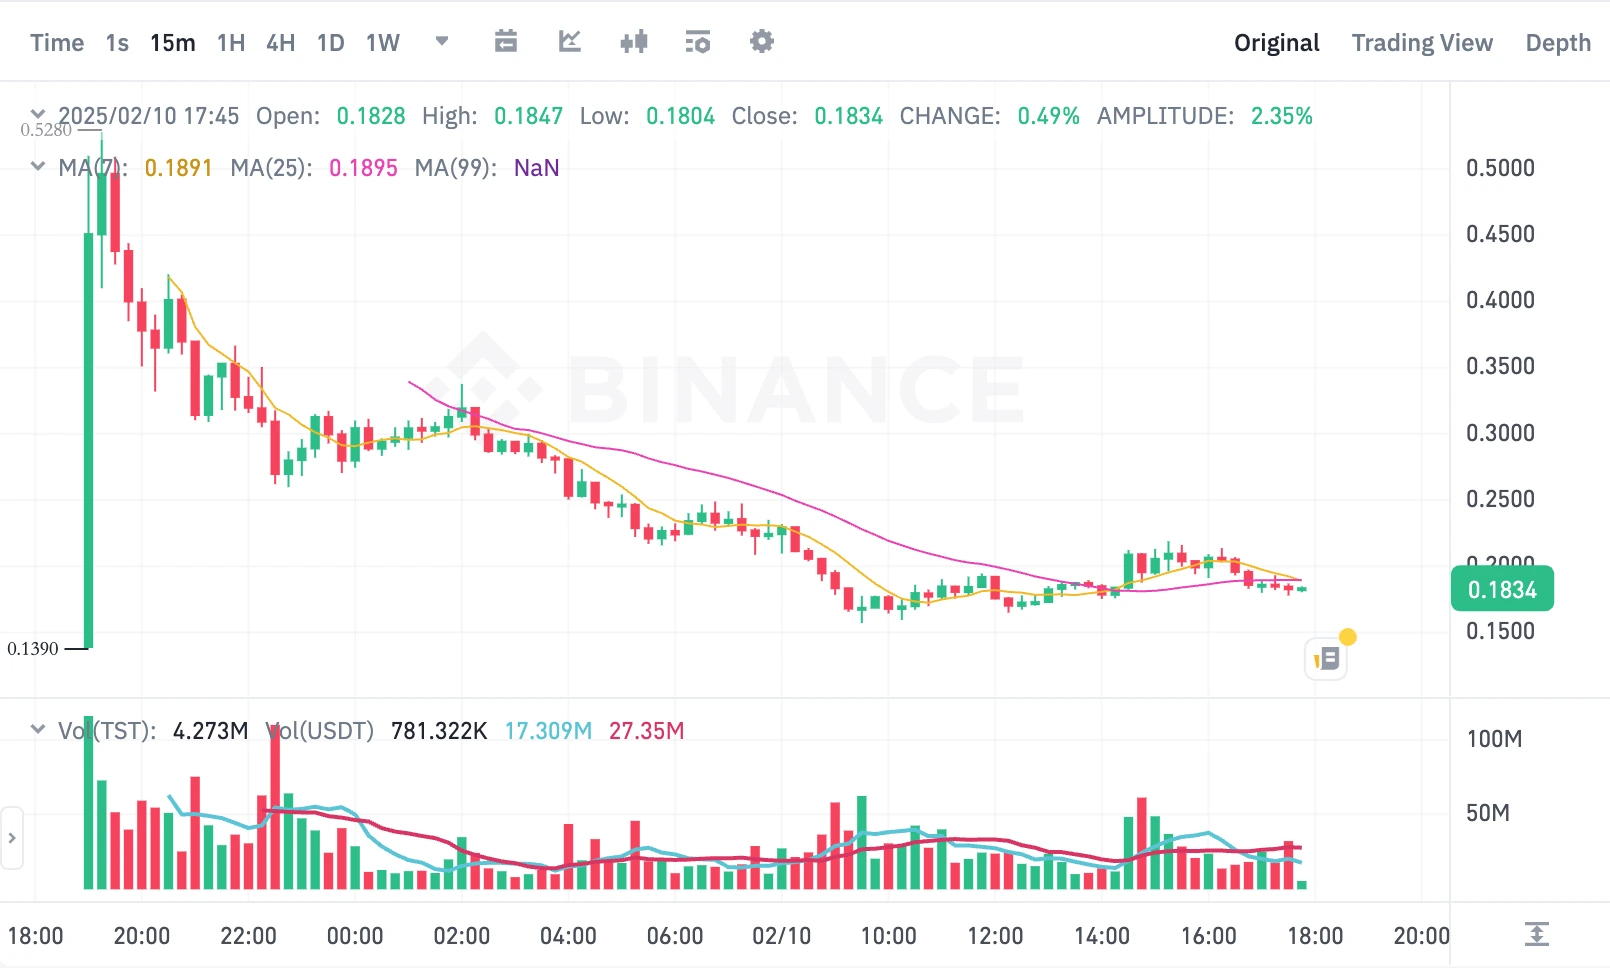This screenshot has height=968, width=1610.
Task: Select the 15m interval
Action: pos(173,43)
